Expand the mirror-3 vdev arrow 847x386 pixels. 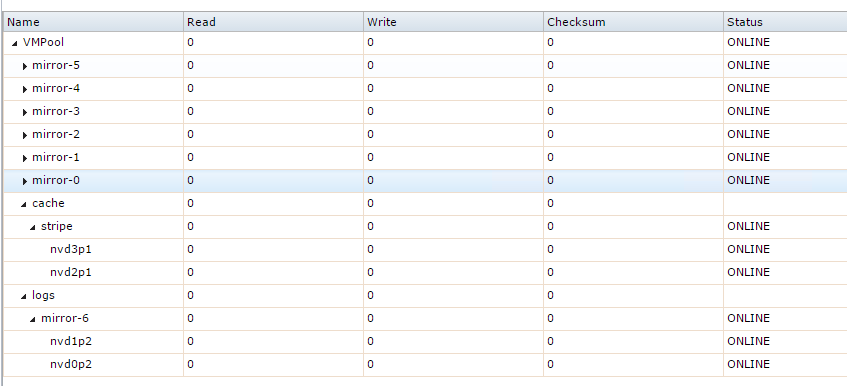(24, 112)
